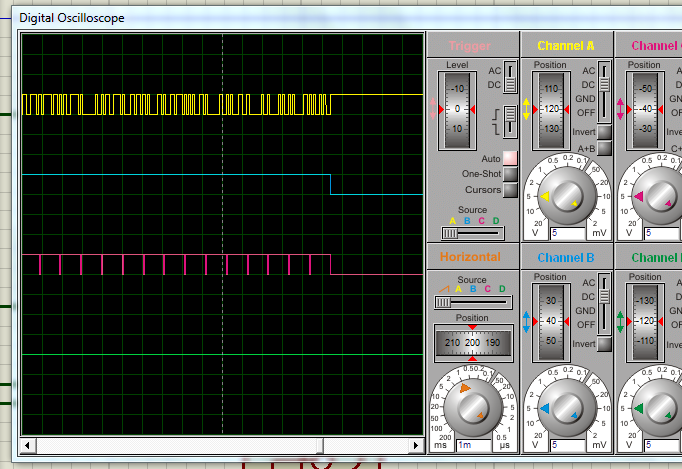Screen dimensions: 682x469
Task: Click the Trigger panel heading
Action: 469,46
